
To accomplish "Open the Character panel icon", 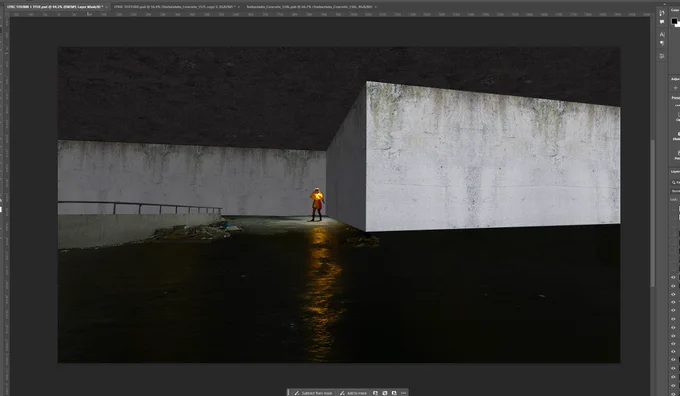I will (x=662, y=34).
